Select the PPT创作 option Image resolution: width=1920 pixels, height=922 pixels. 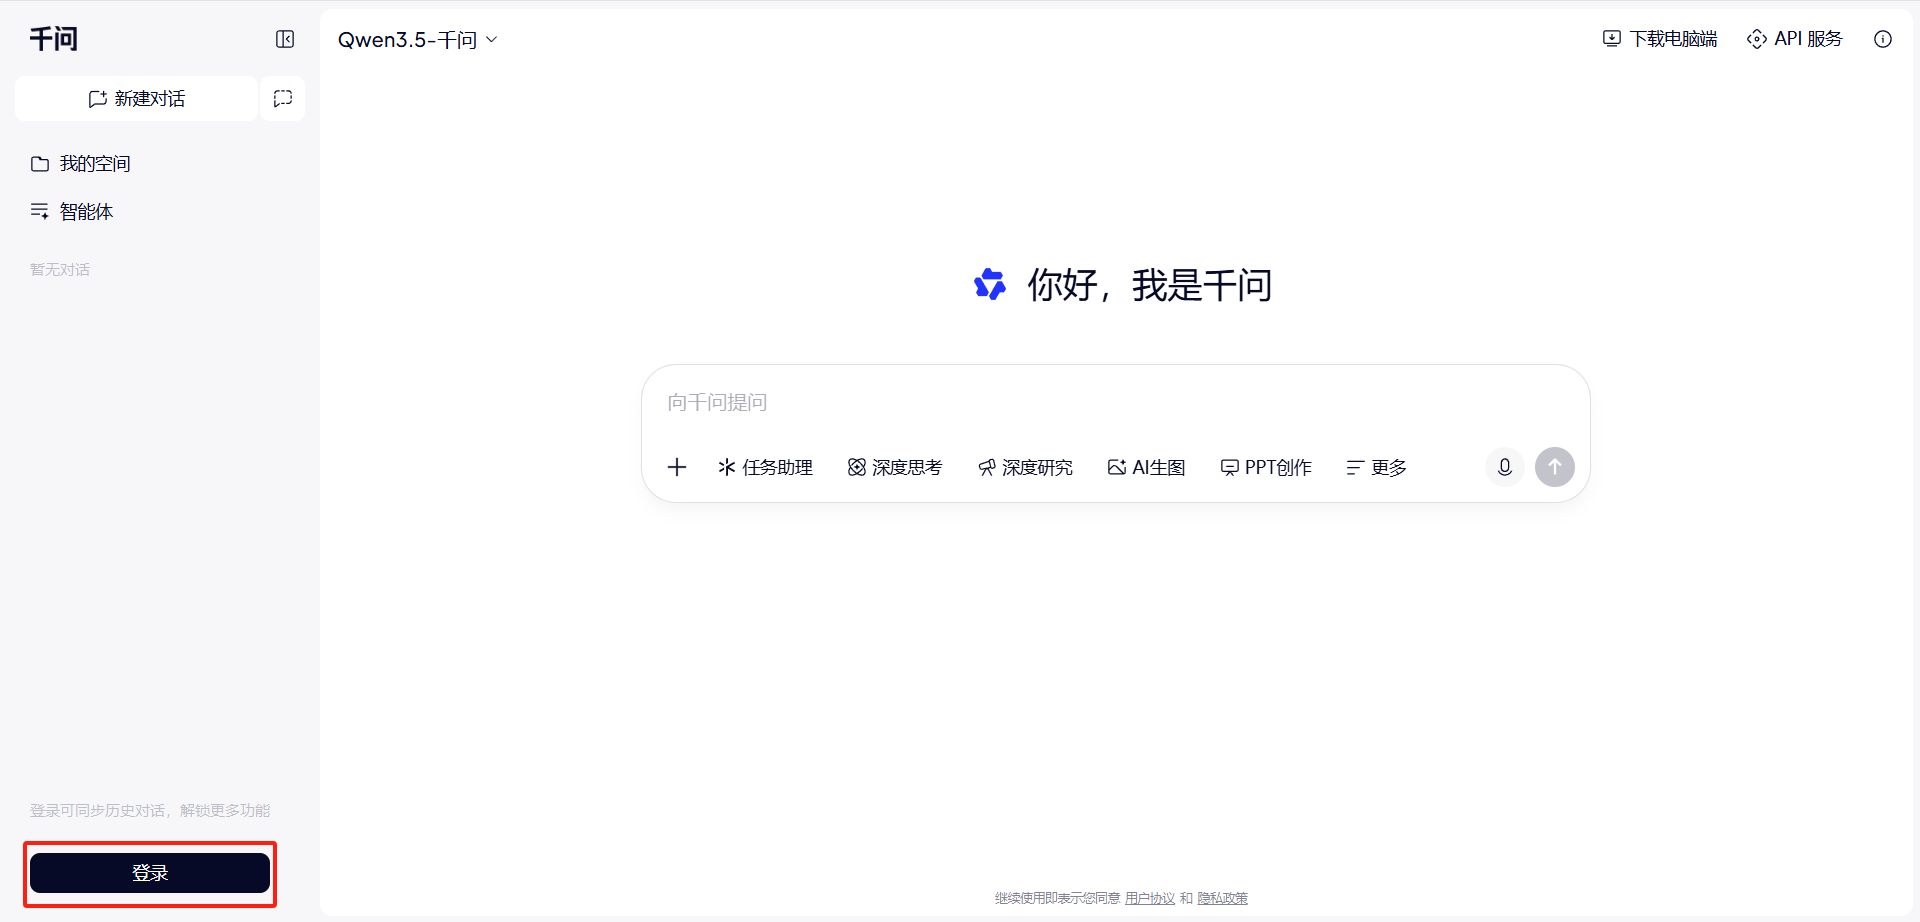(1266, 467)
